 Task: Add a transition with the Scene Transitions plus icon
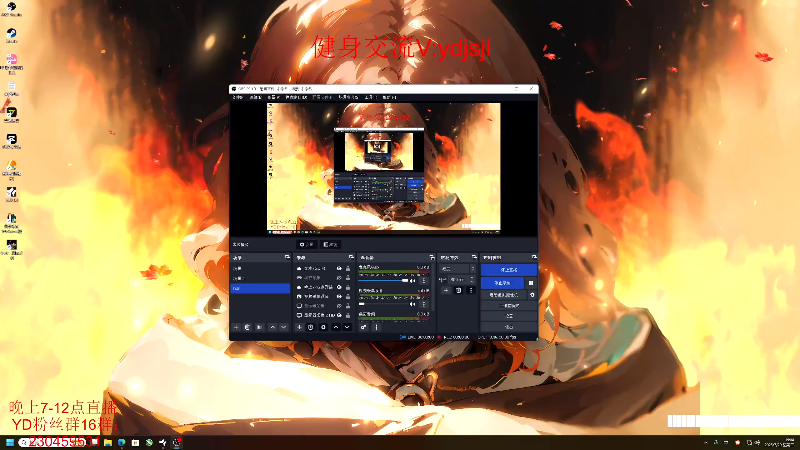[x=446, y=290]
